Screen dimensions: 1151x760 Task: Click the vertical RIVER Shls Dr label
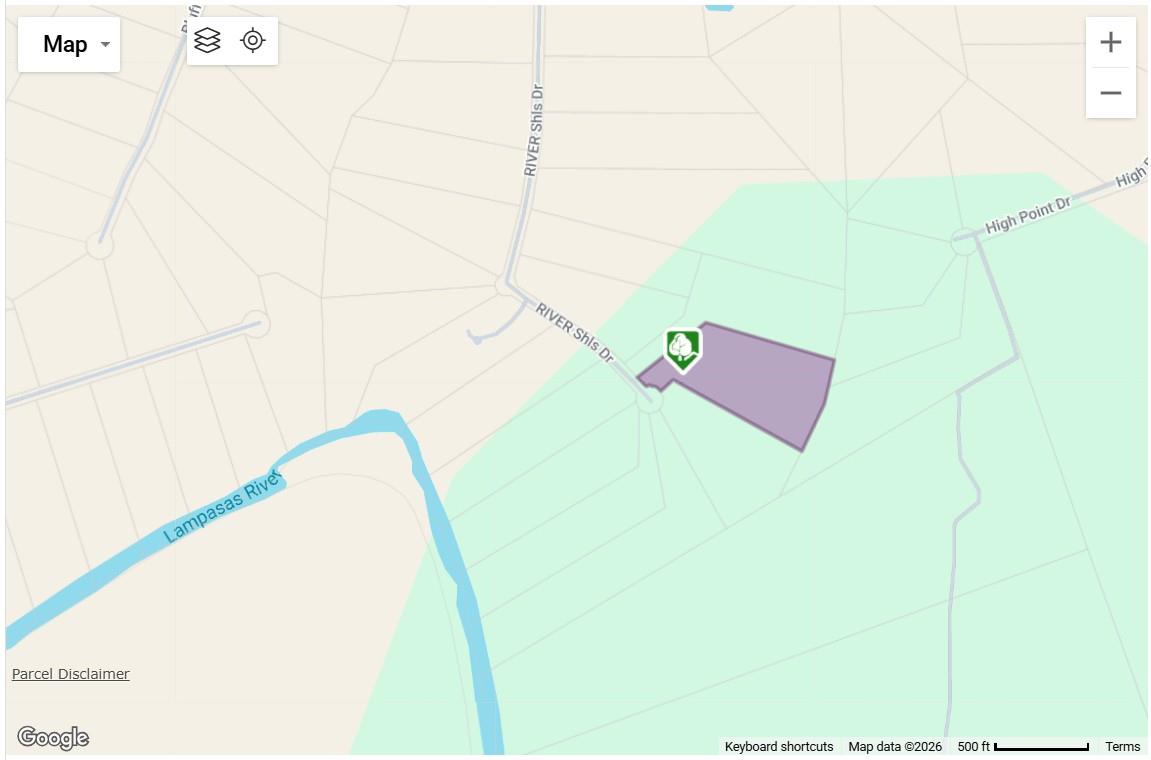pos(534,130)
